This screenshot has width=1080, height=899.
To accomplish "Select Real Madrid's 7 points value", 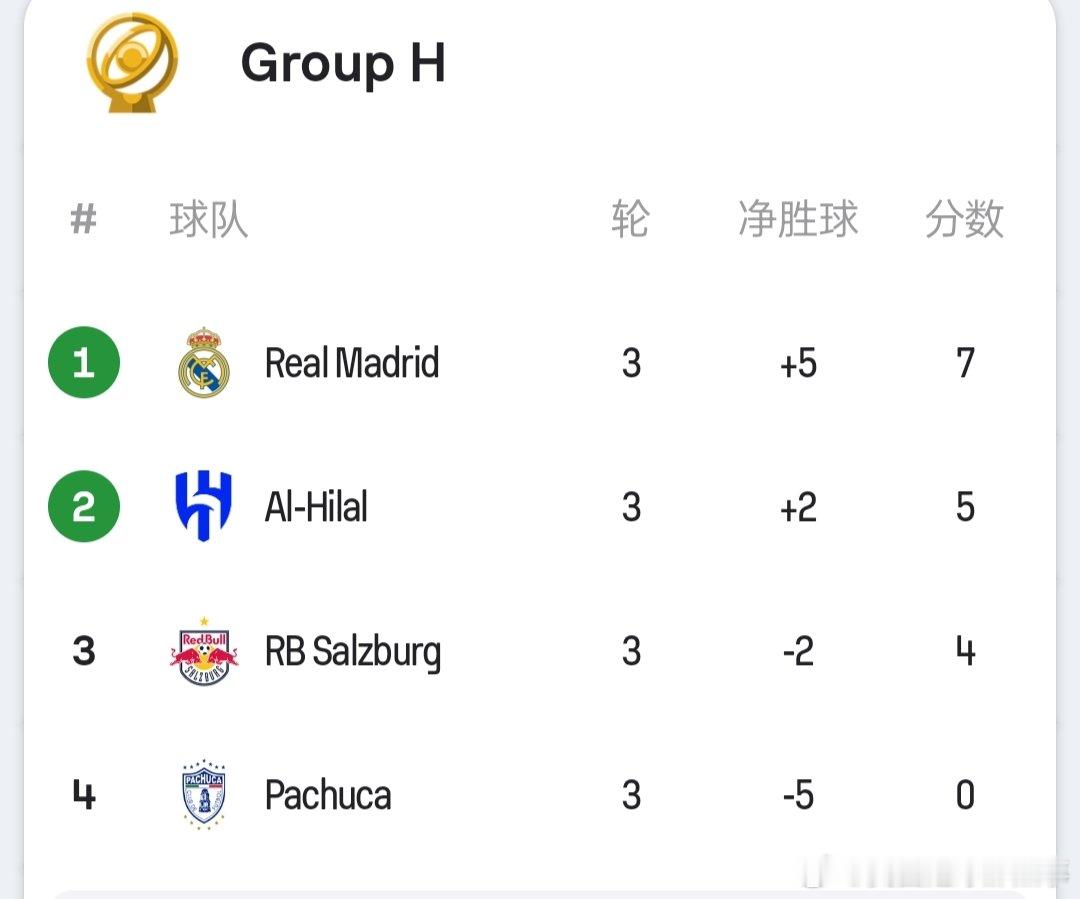I will pyautogui.click(x=965, y=363).
